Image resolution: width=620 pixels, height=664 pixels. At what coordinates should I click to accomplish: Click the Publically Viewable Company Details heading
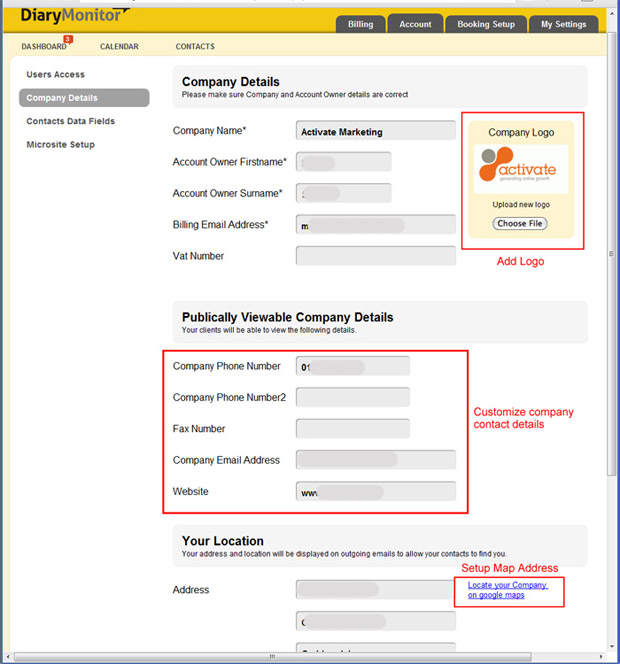pos(288,317)
